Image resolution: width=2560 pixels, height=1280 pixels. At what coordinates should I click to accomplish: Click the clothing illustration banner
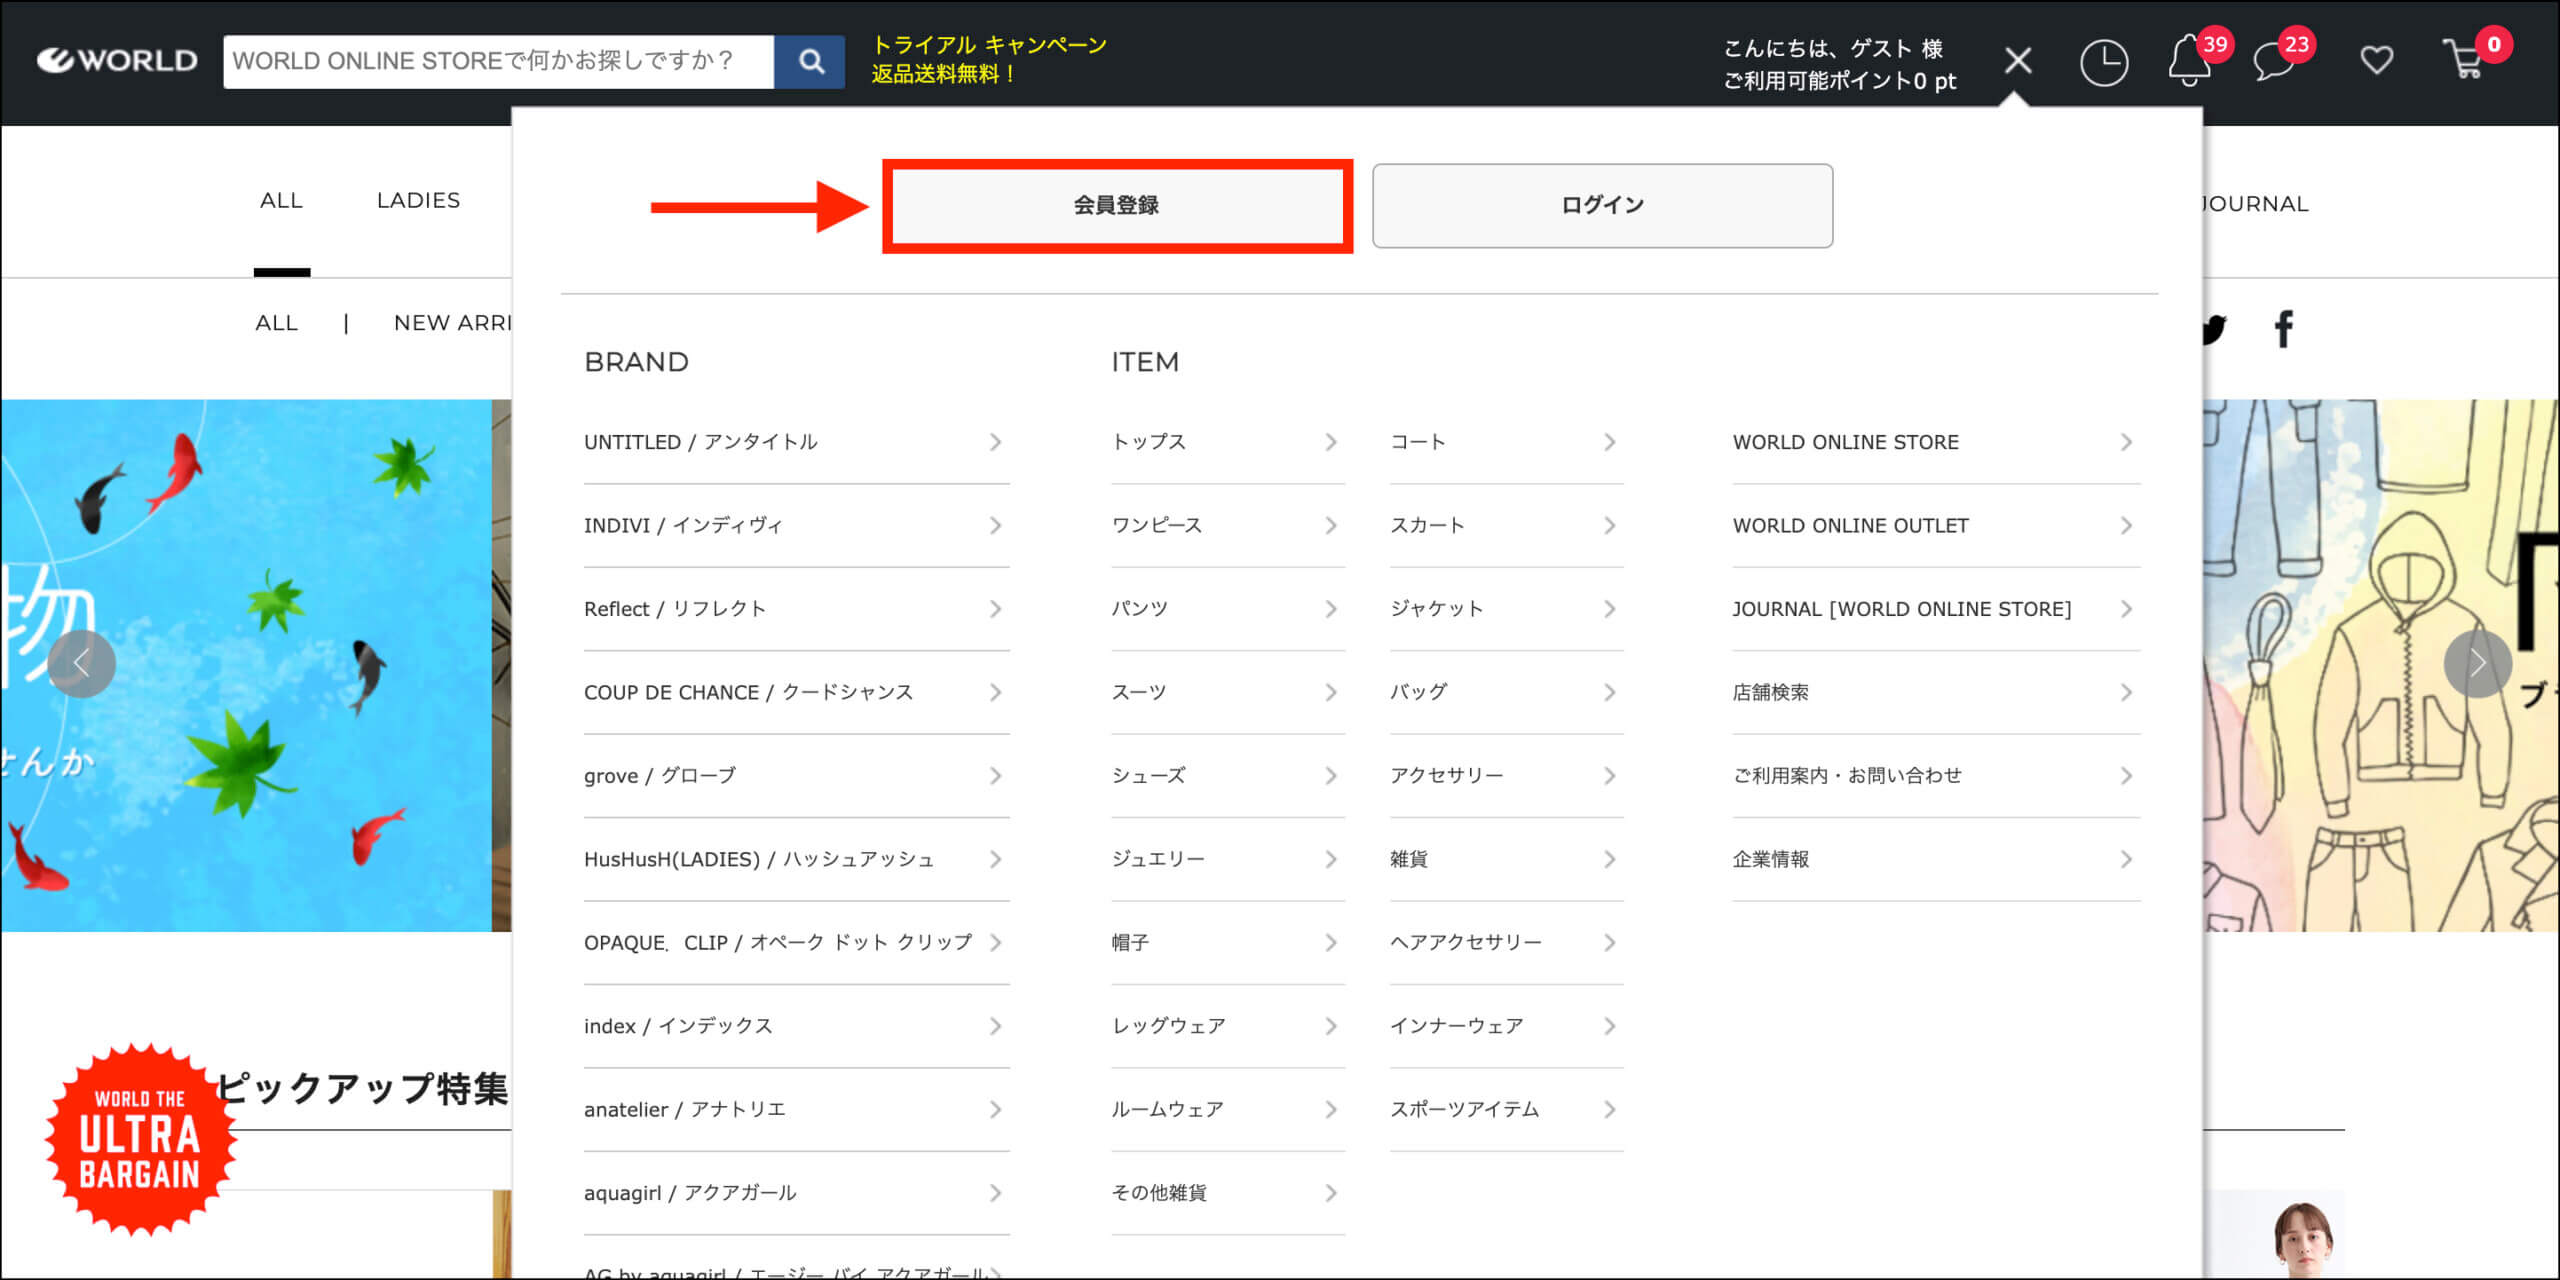tap(2380, 666)
